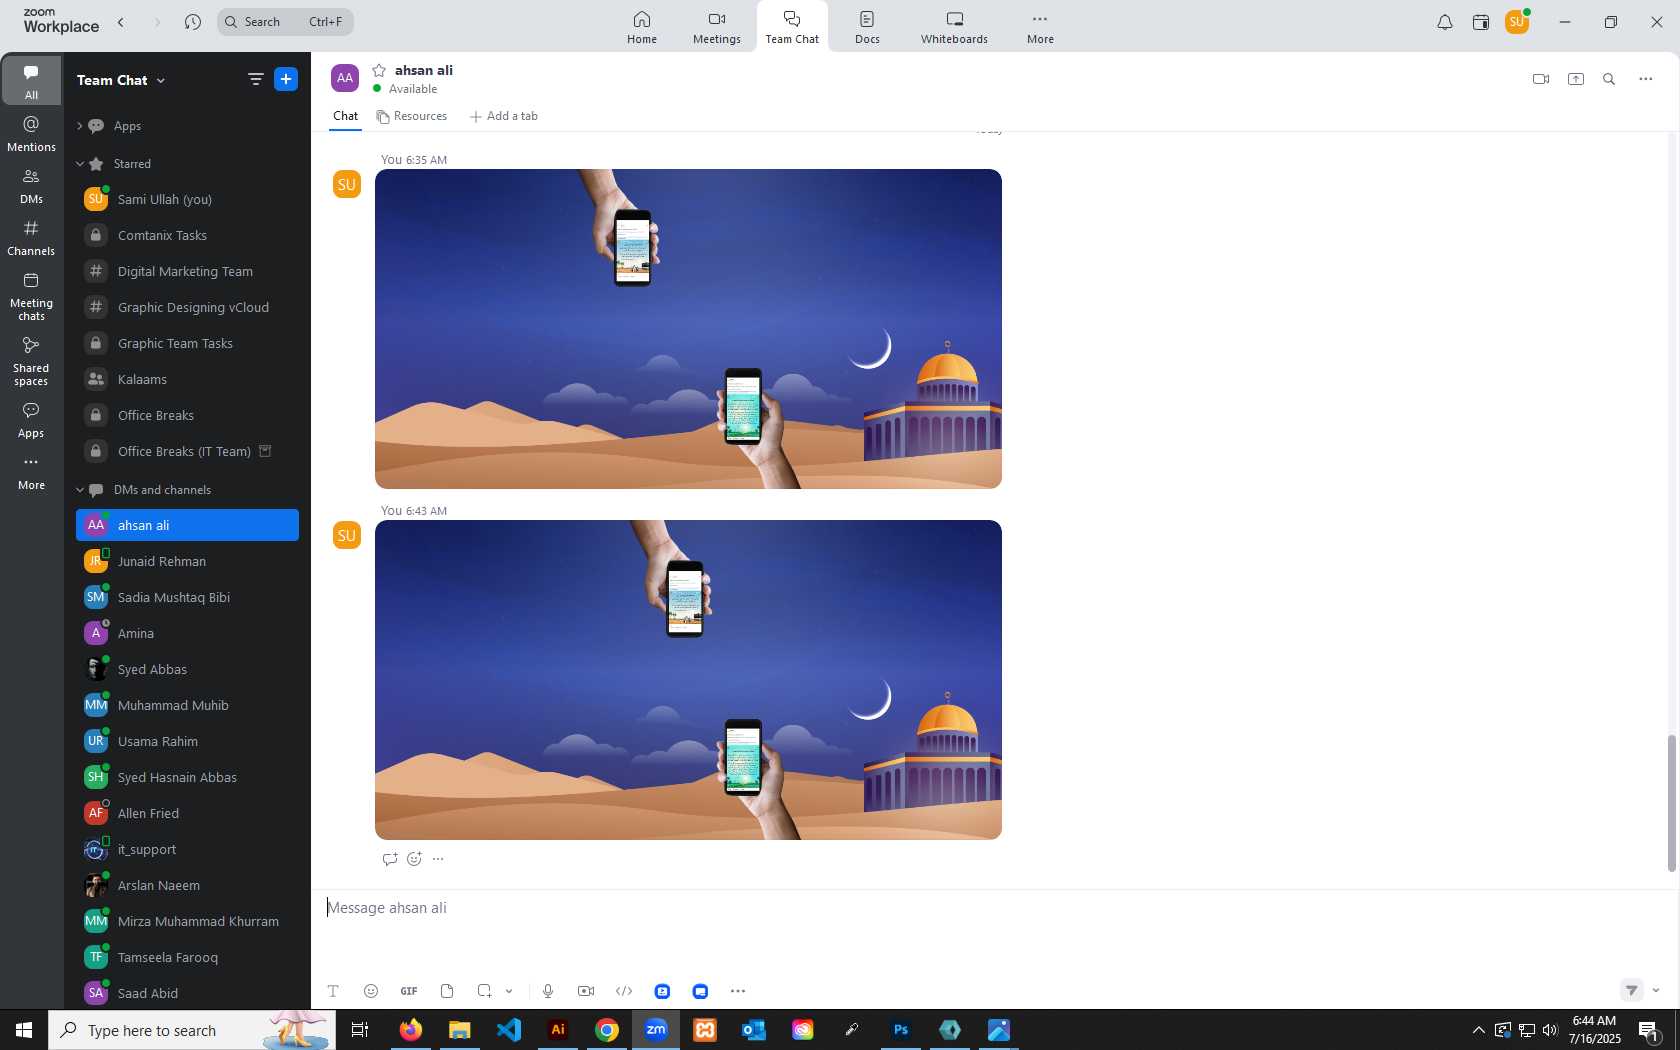Click Add a tab
1680x1050 pixels.
(x=503, y=116)
